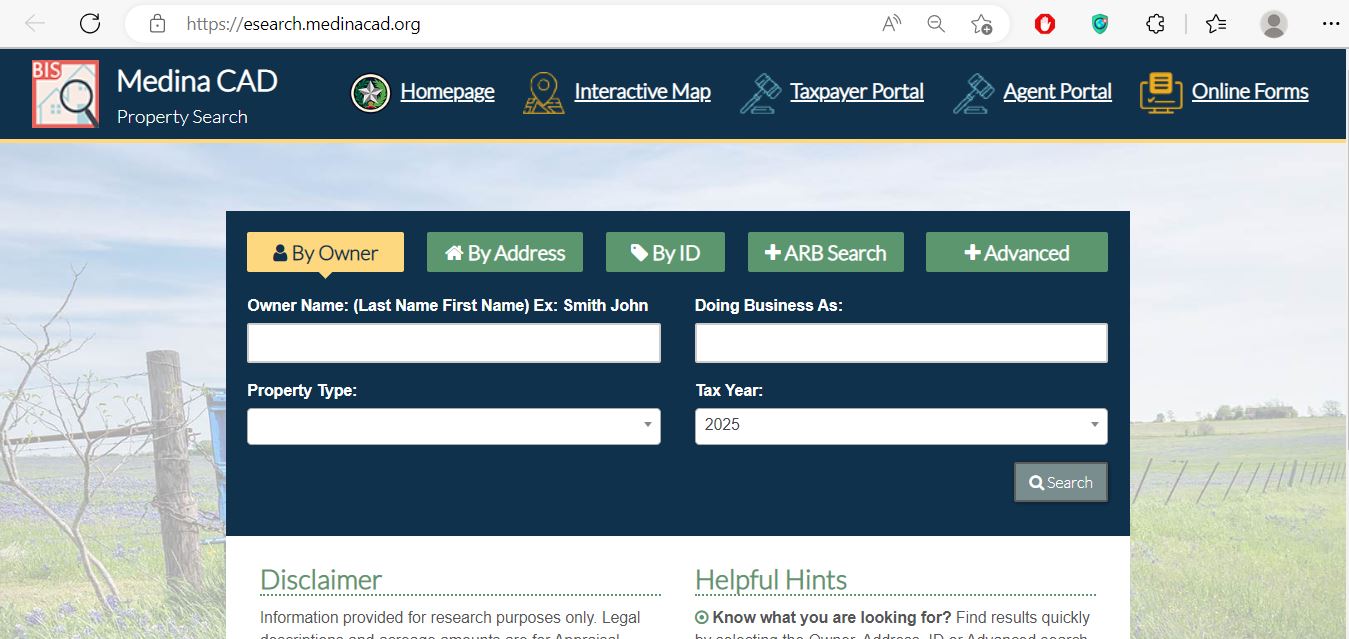Switch to the By ID tab
The width and height of the screenshot is (1349, 639).
tap(665, 253)
